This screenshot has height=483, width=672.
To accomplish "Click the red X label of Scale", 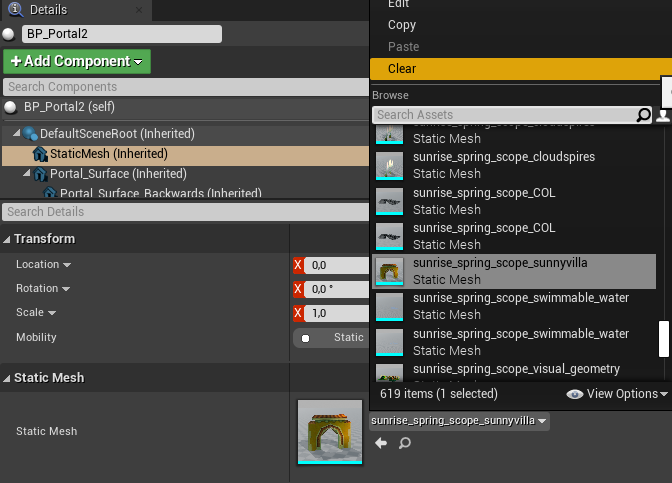I will pos(298,313).
